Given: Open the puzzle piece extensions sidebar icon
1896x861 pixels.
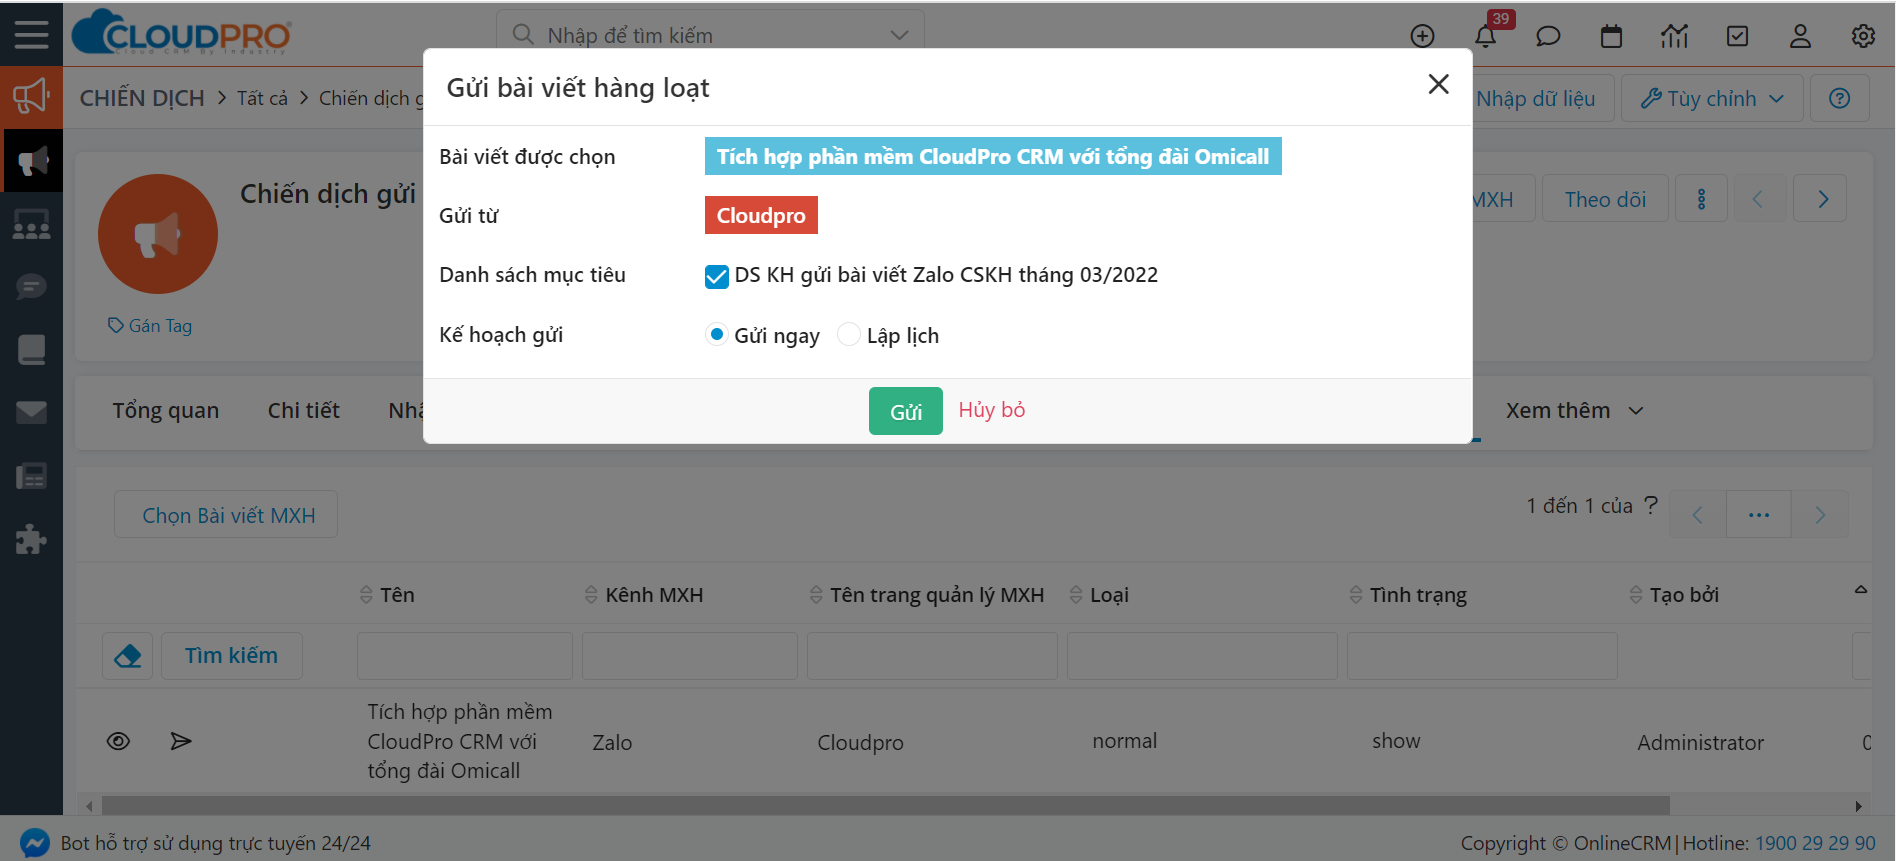Looking at the screenshot, I should tap(31, 539).
